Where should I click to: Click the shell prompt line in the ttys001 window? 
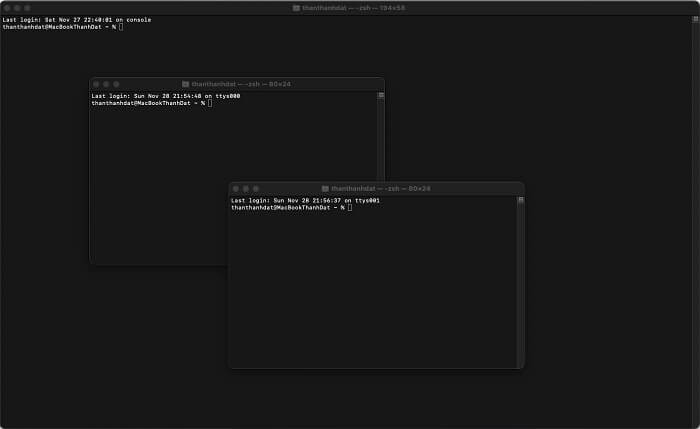tap(292, 208)
